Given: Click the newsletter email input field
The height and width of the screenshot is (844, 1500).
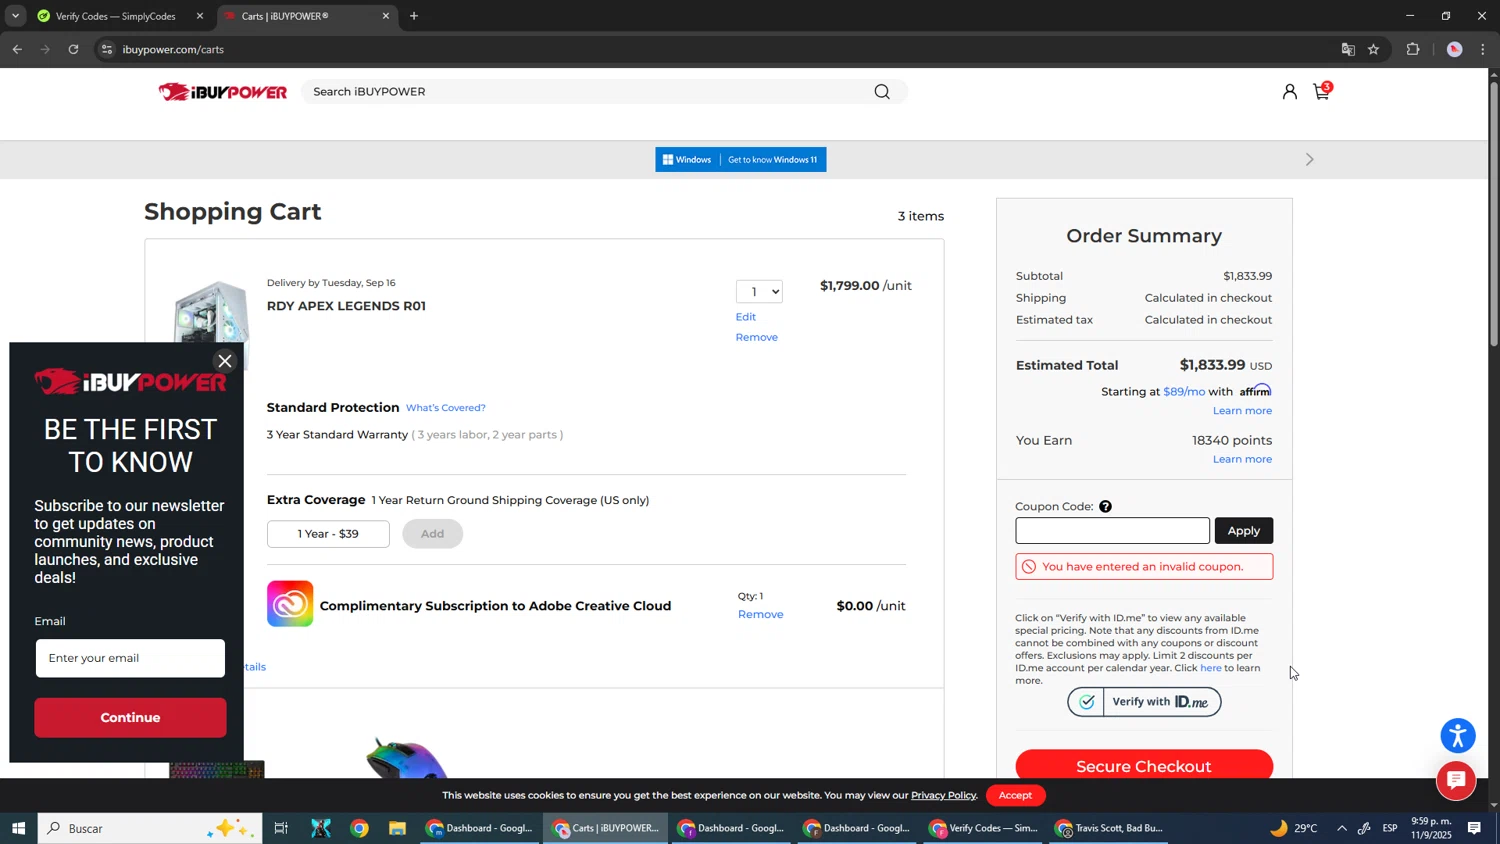Looking at the screenshot, I should tap(130, 658).
